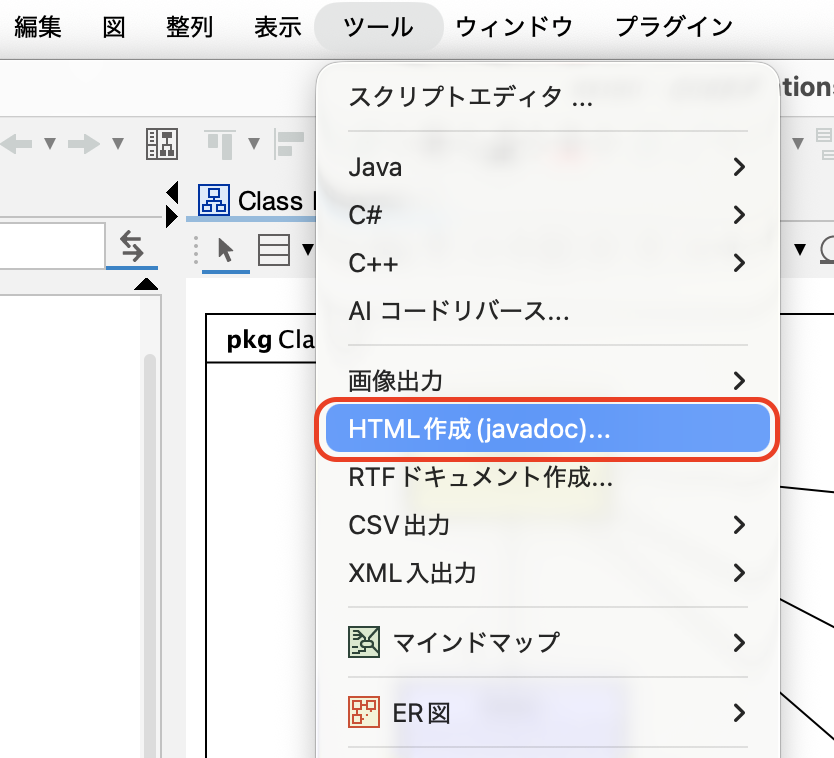Expand panel with right-pointing black triangle
The width and height of the screenshot is (834, 758).
172,214
